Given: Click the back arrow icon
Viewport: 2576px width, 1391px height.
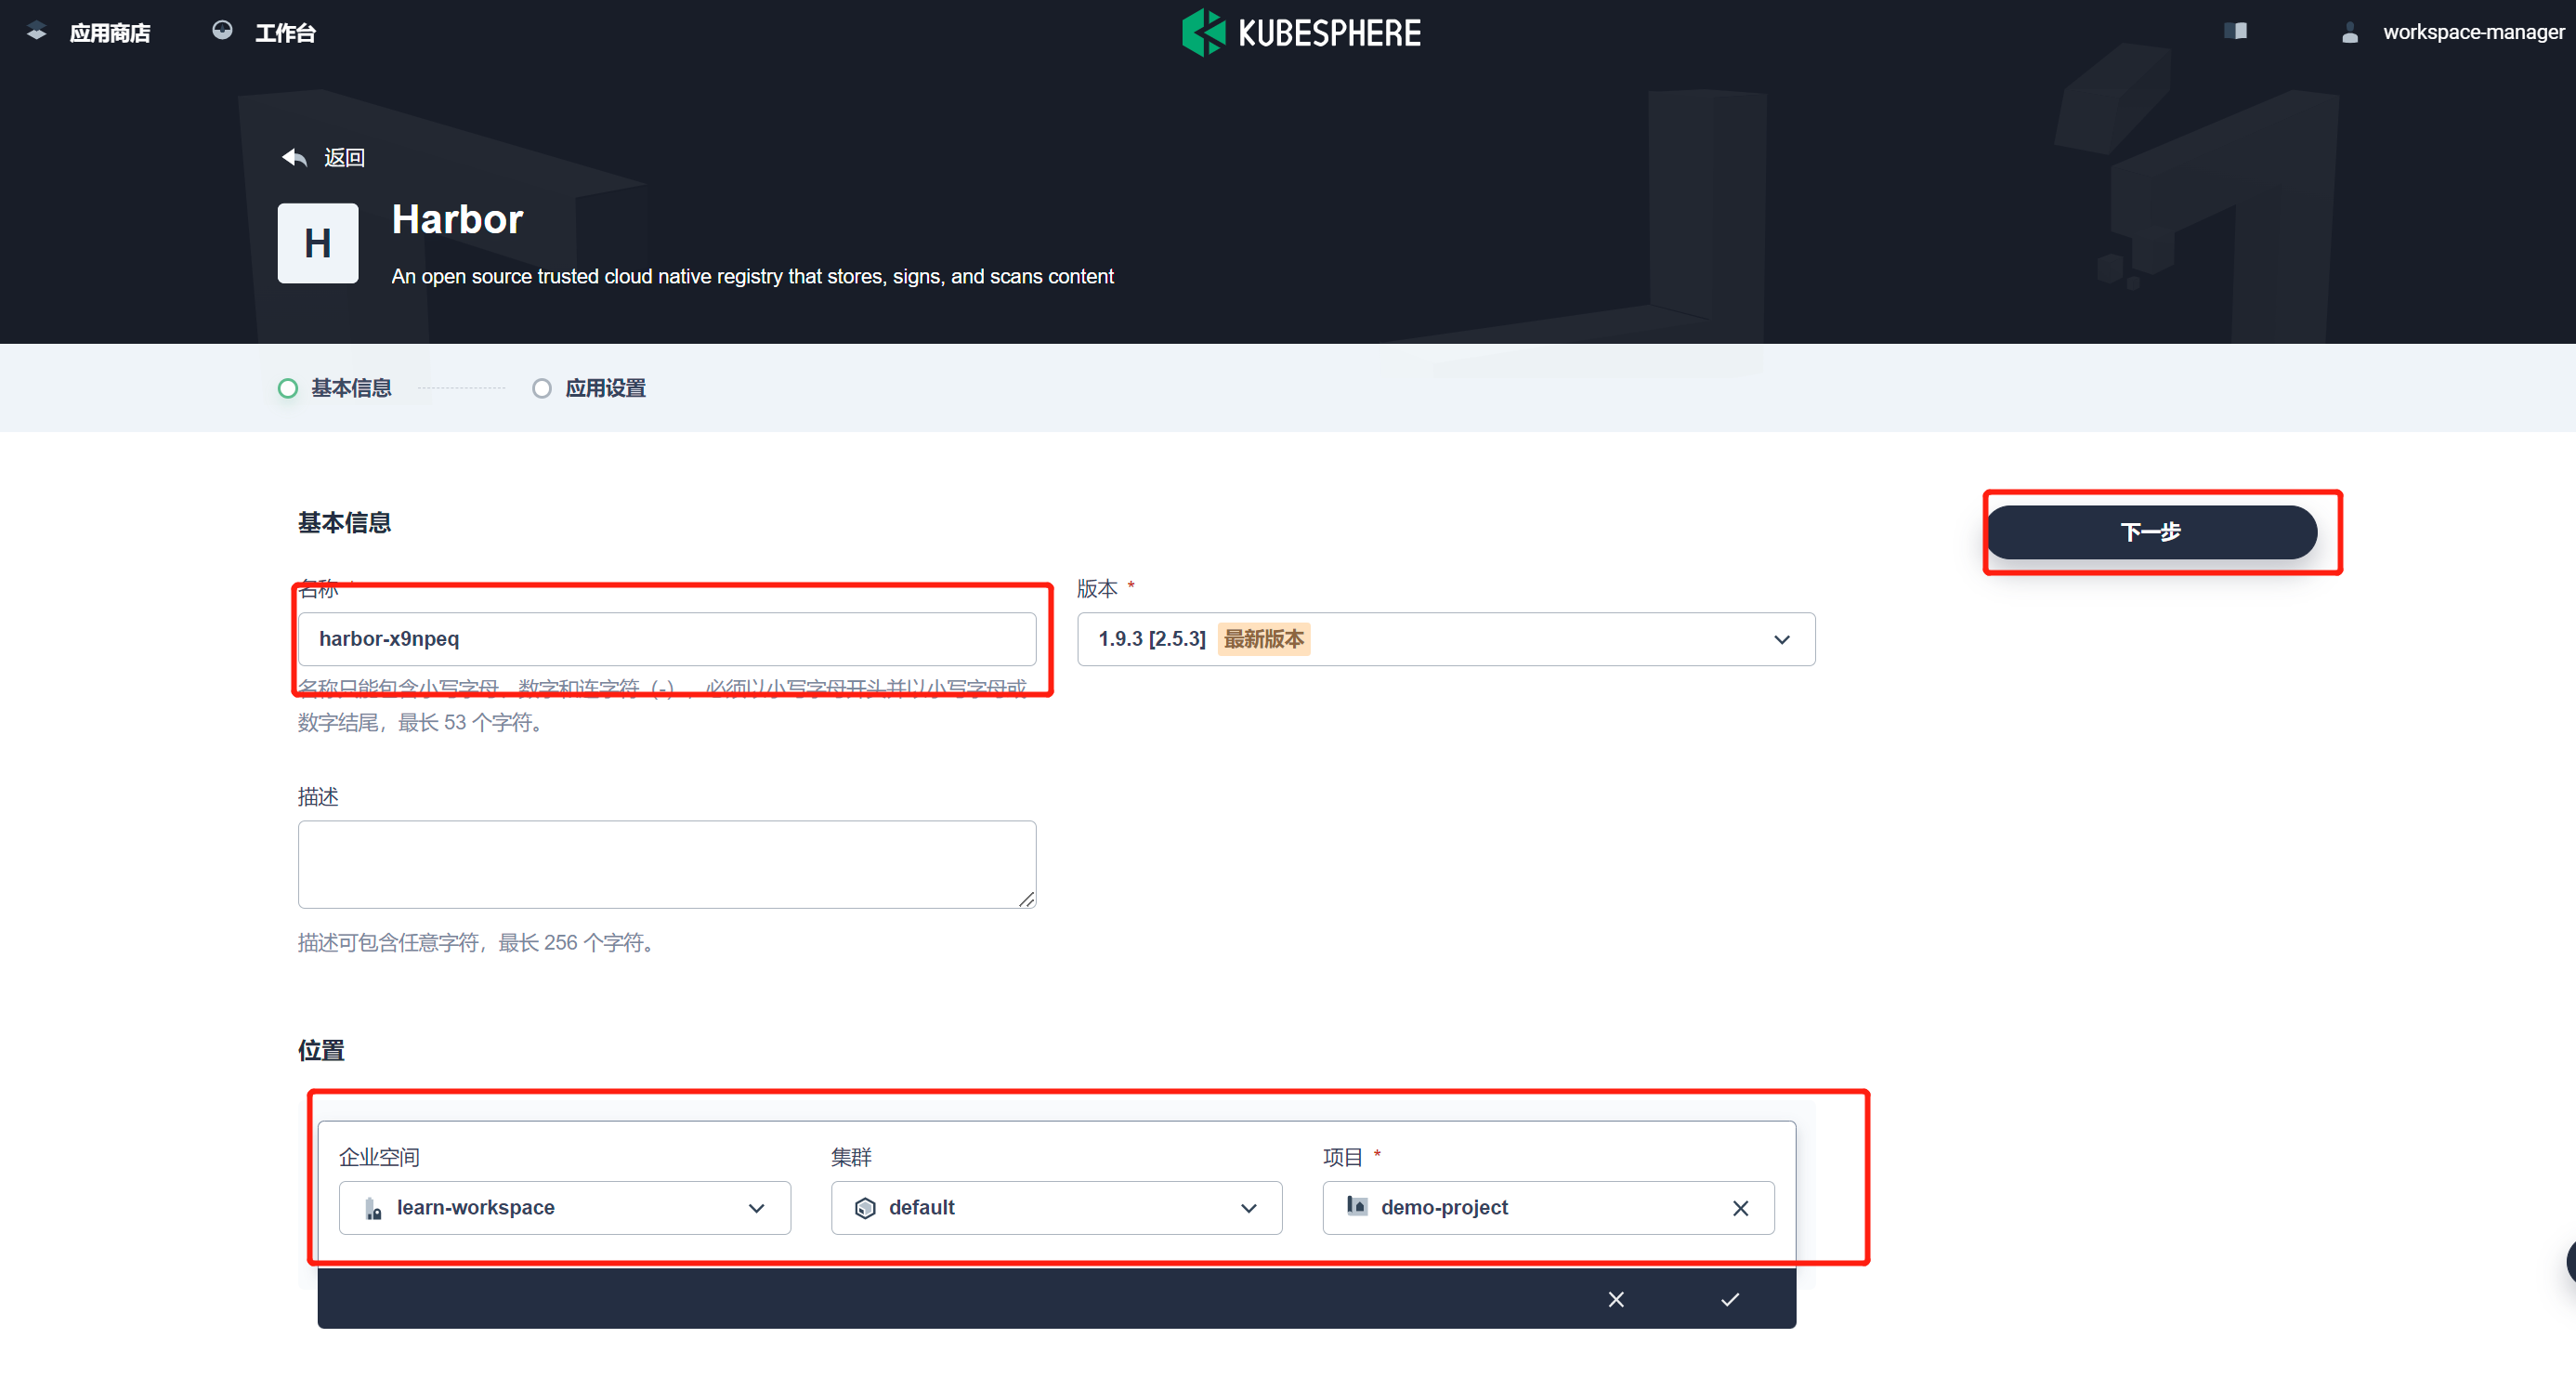Looking at the screenshot, I should coord(294,157).
